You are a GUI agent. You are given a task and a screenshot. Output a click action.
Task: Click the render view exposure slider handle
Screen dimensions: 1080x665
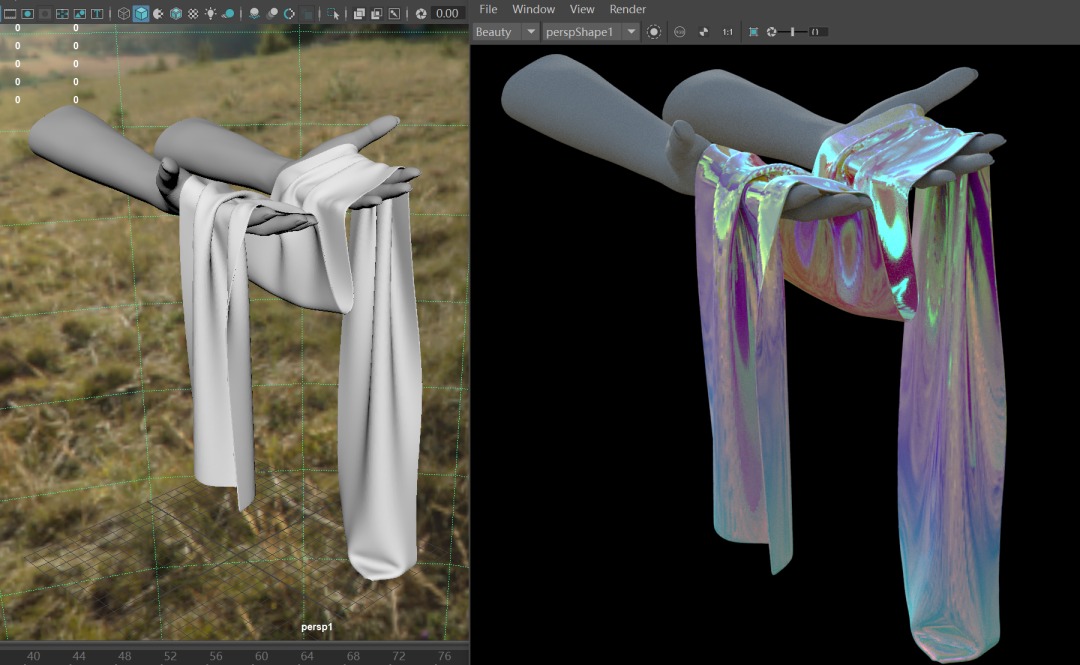(793, 32)
